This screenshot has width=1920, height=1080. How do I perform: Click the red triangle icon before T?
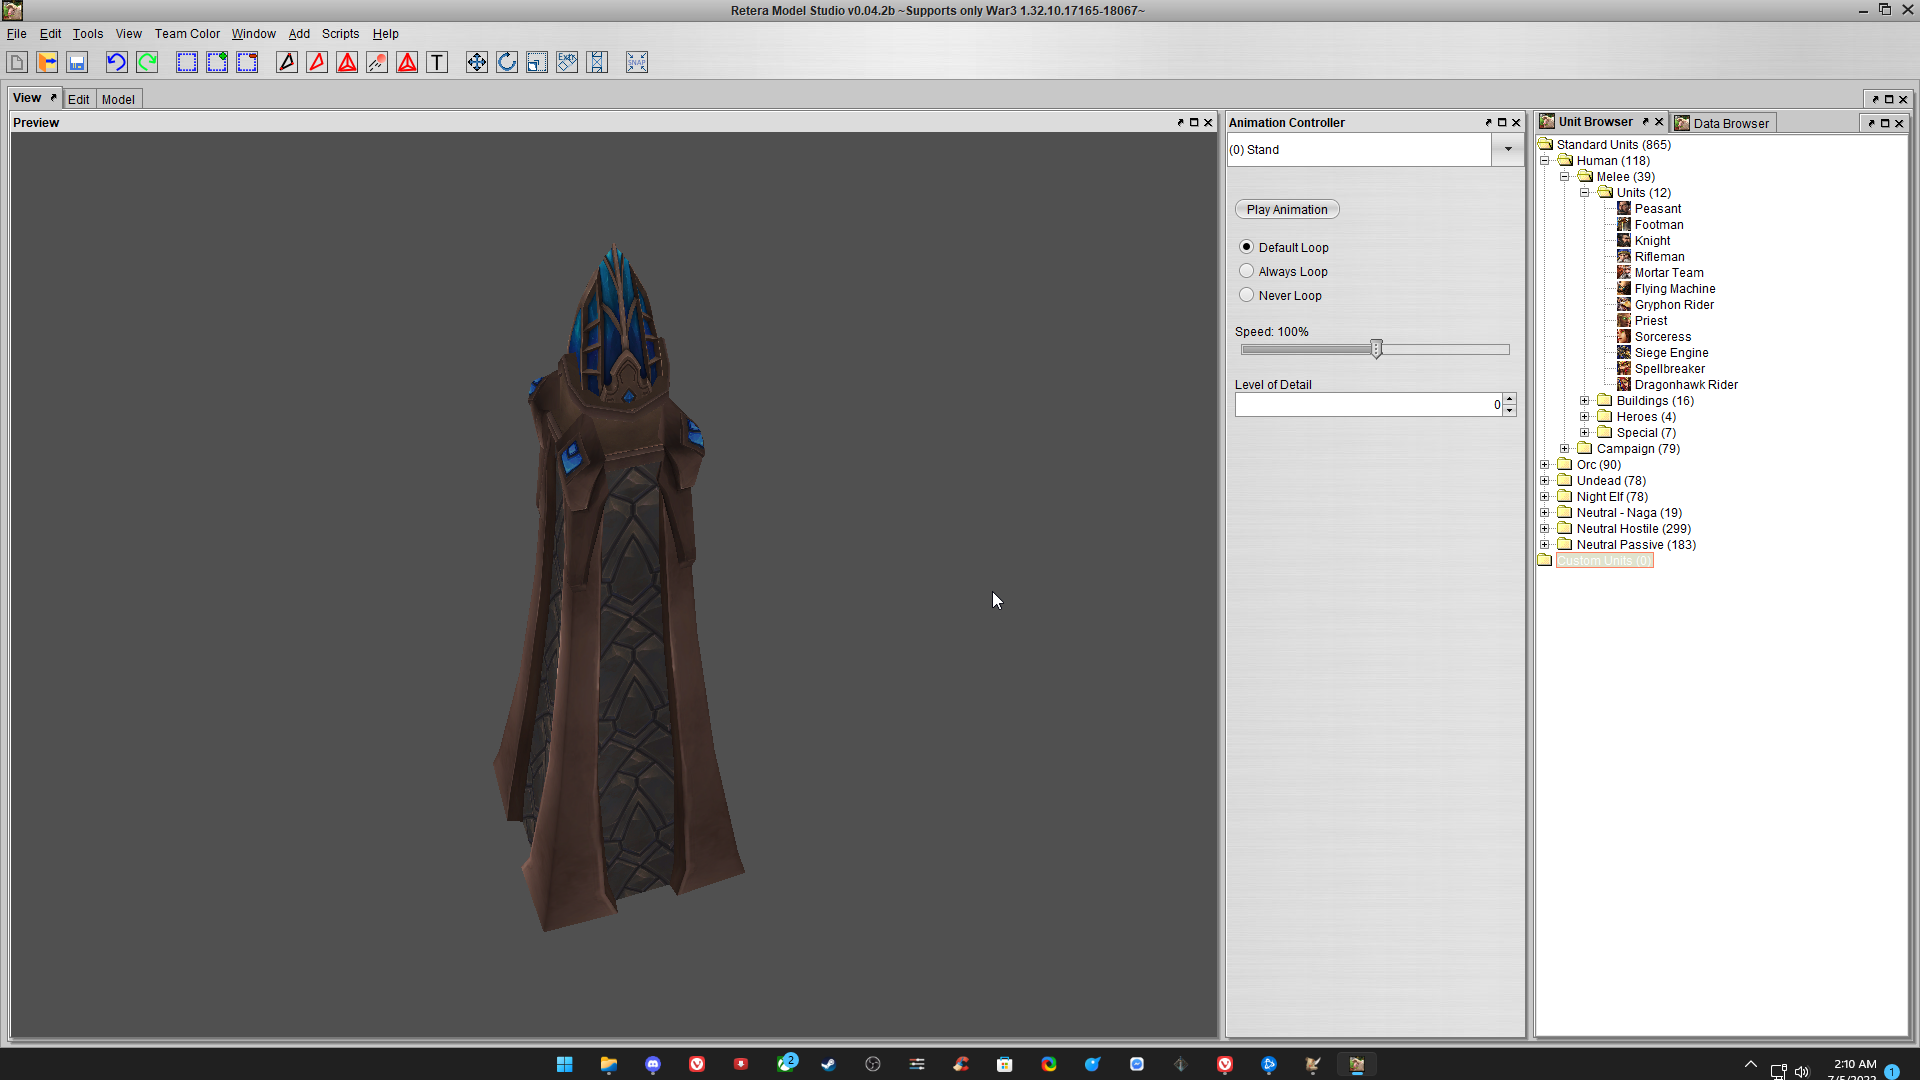[407, 62]
